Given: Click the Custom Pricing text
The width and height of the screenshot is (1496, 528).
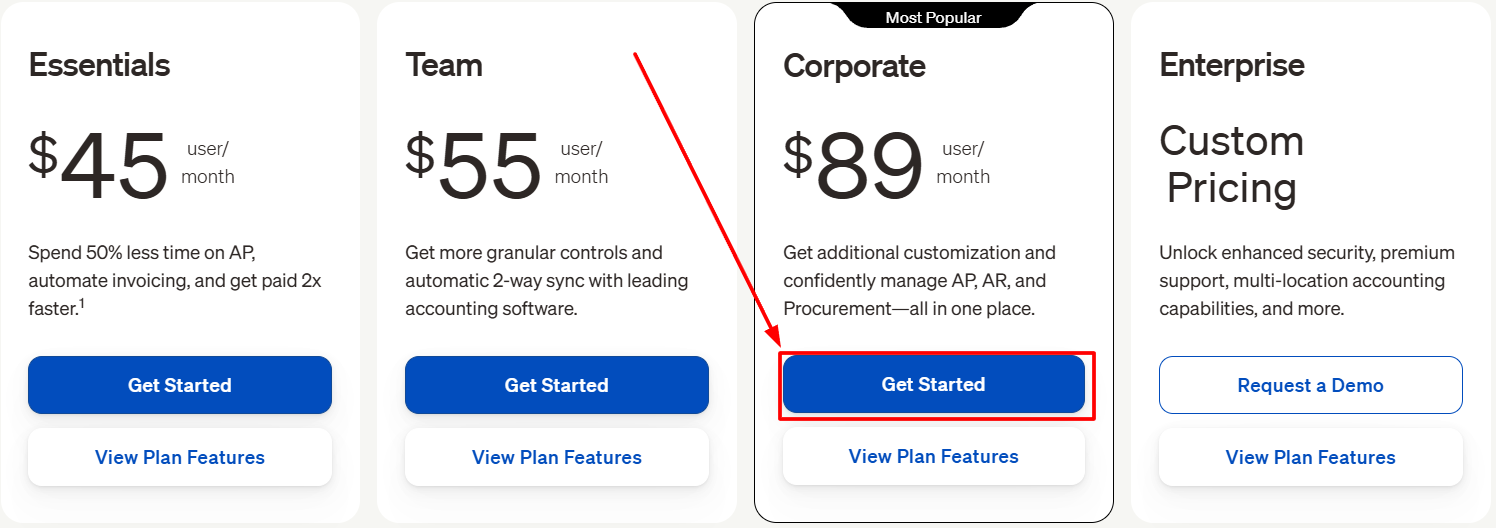Looking at the screenshot, I should coord(1232,165).
